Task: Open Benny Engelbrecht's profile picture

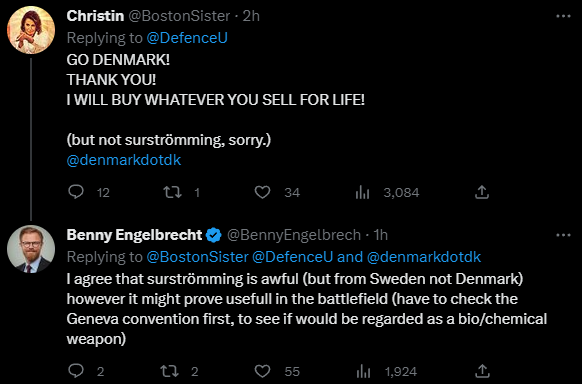Action: (x=31, y=249)
